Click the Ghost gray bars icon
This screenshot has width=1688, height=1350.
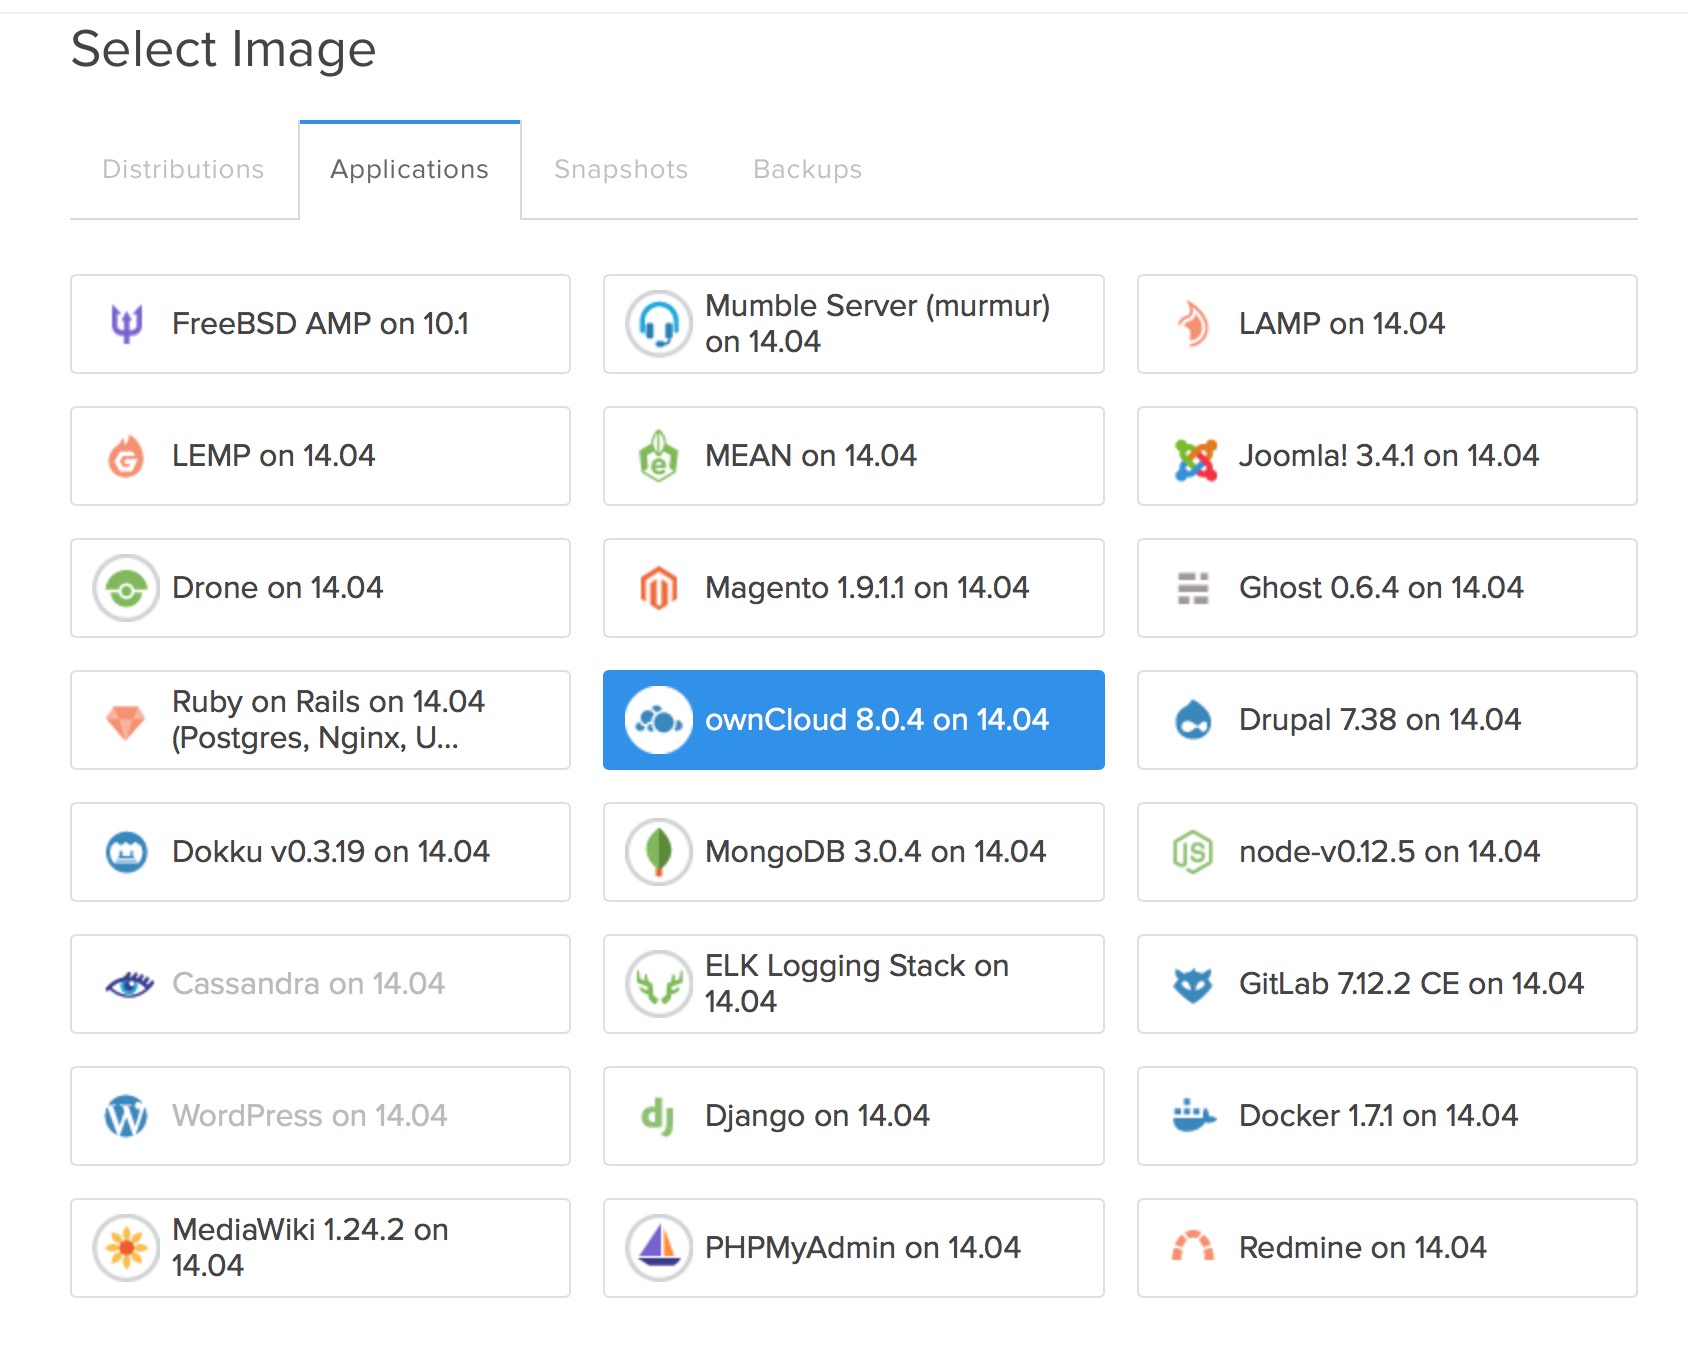pos(1193,588)
